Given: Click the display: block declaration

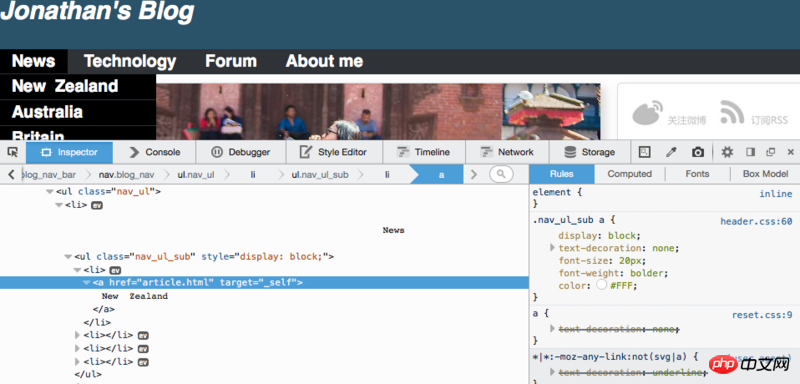Looking at the screenshot, I should point(599,236).
